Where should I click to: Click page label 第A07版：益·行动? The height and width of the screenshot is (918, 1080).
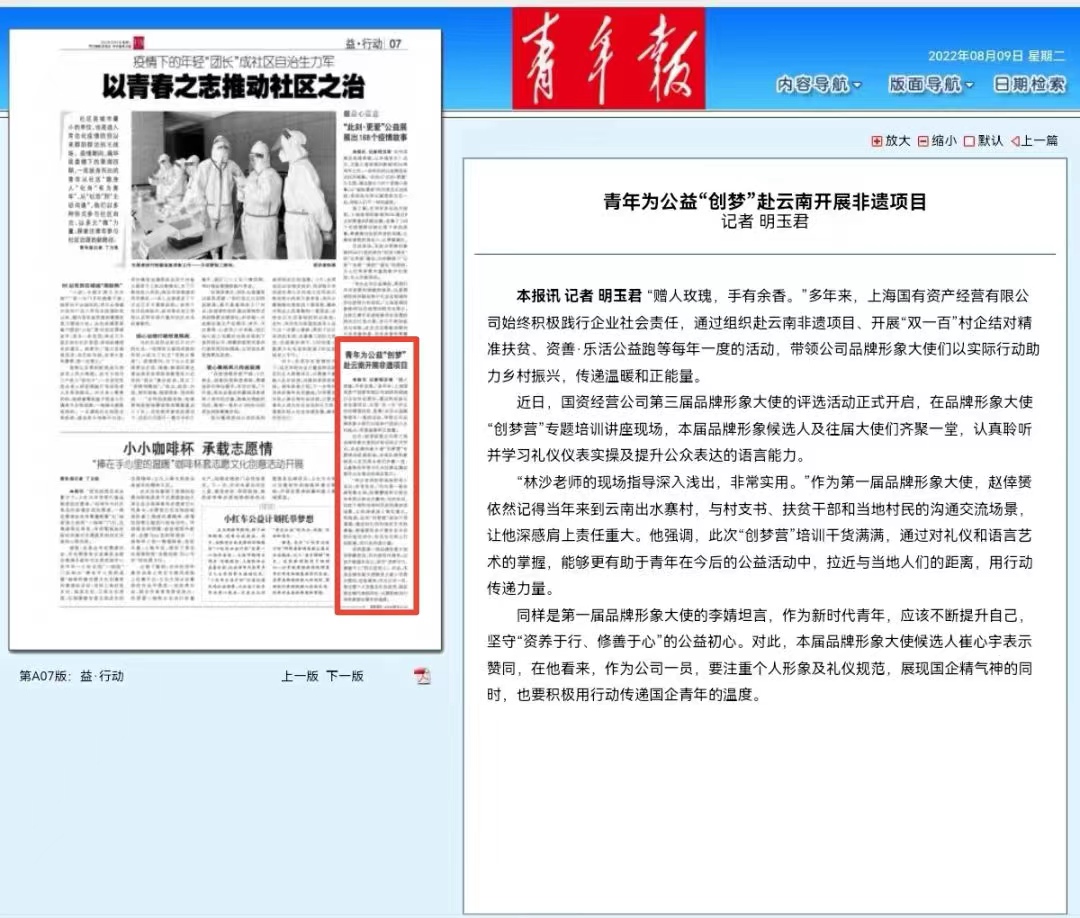pos(72,676)
